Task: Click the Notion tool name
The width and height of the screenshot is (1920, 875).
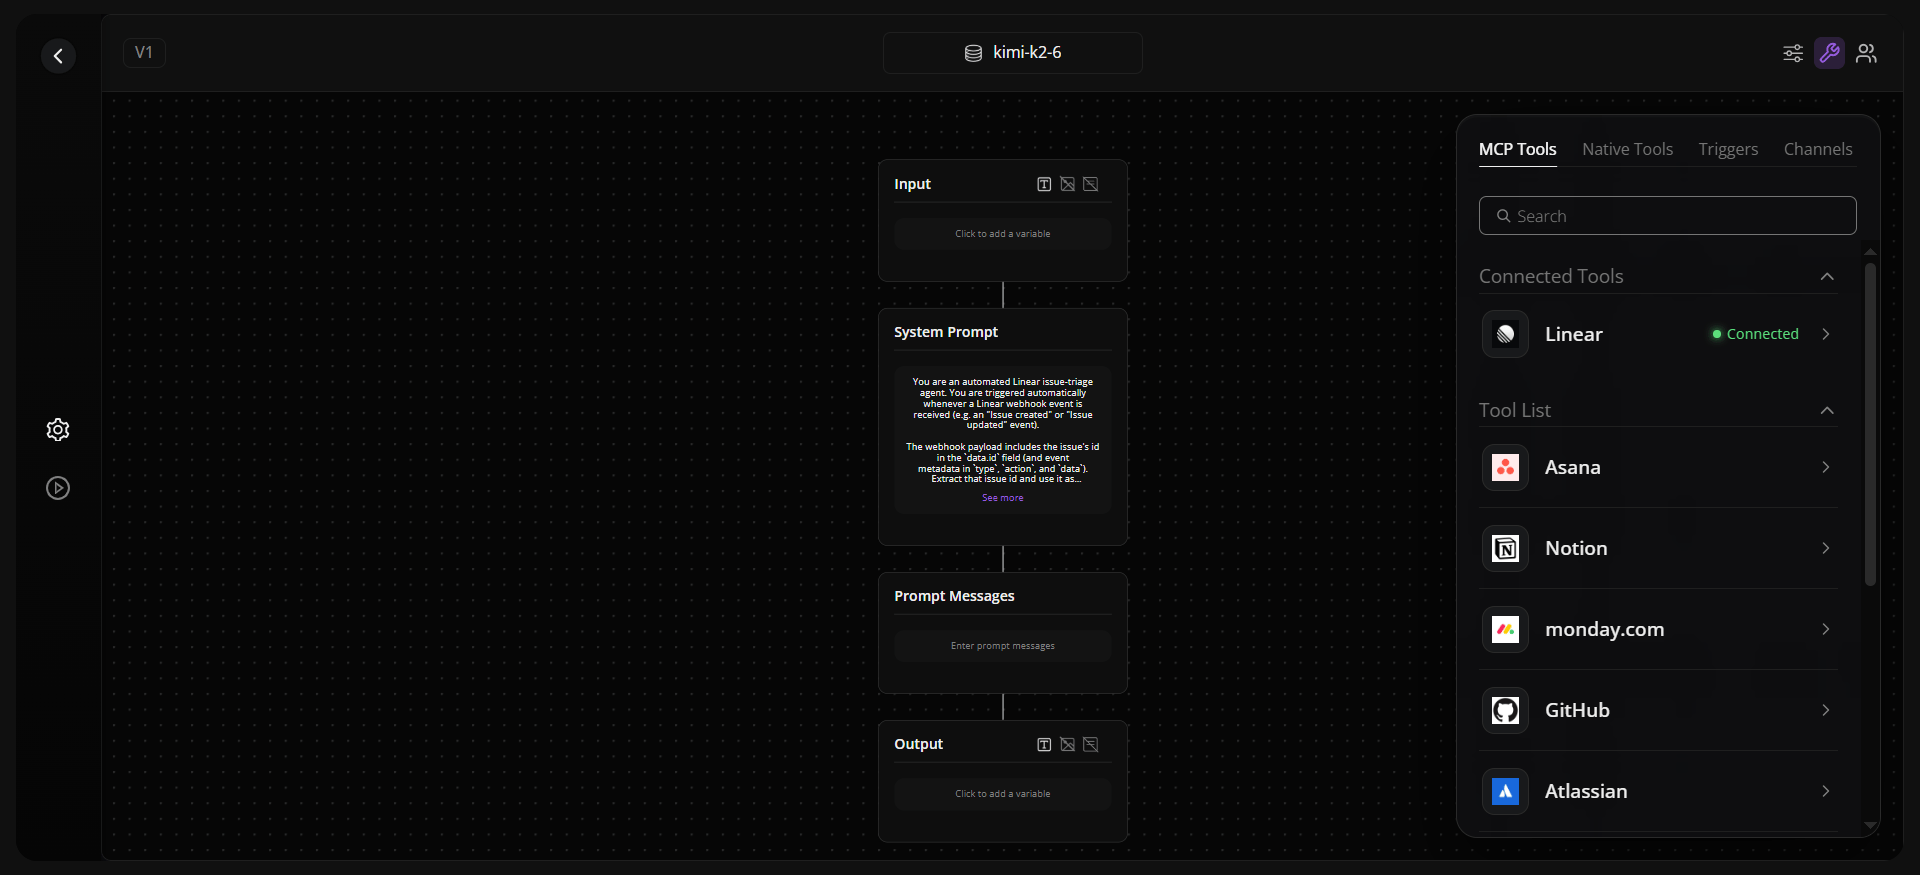Action: click(1576, 548)
